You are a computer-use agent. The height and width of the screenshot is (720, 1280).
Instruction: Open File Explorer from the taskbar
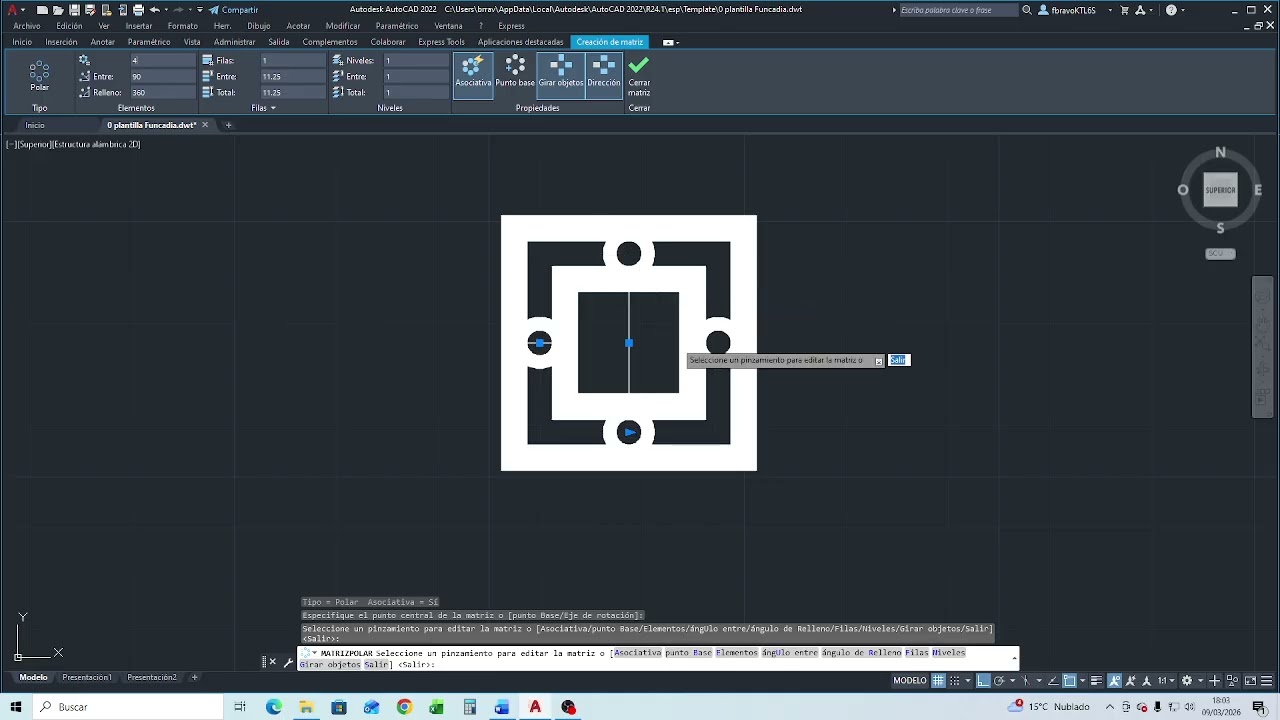[x=306, y=707]
